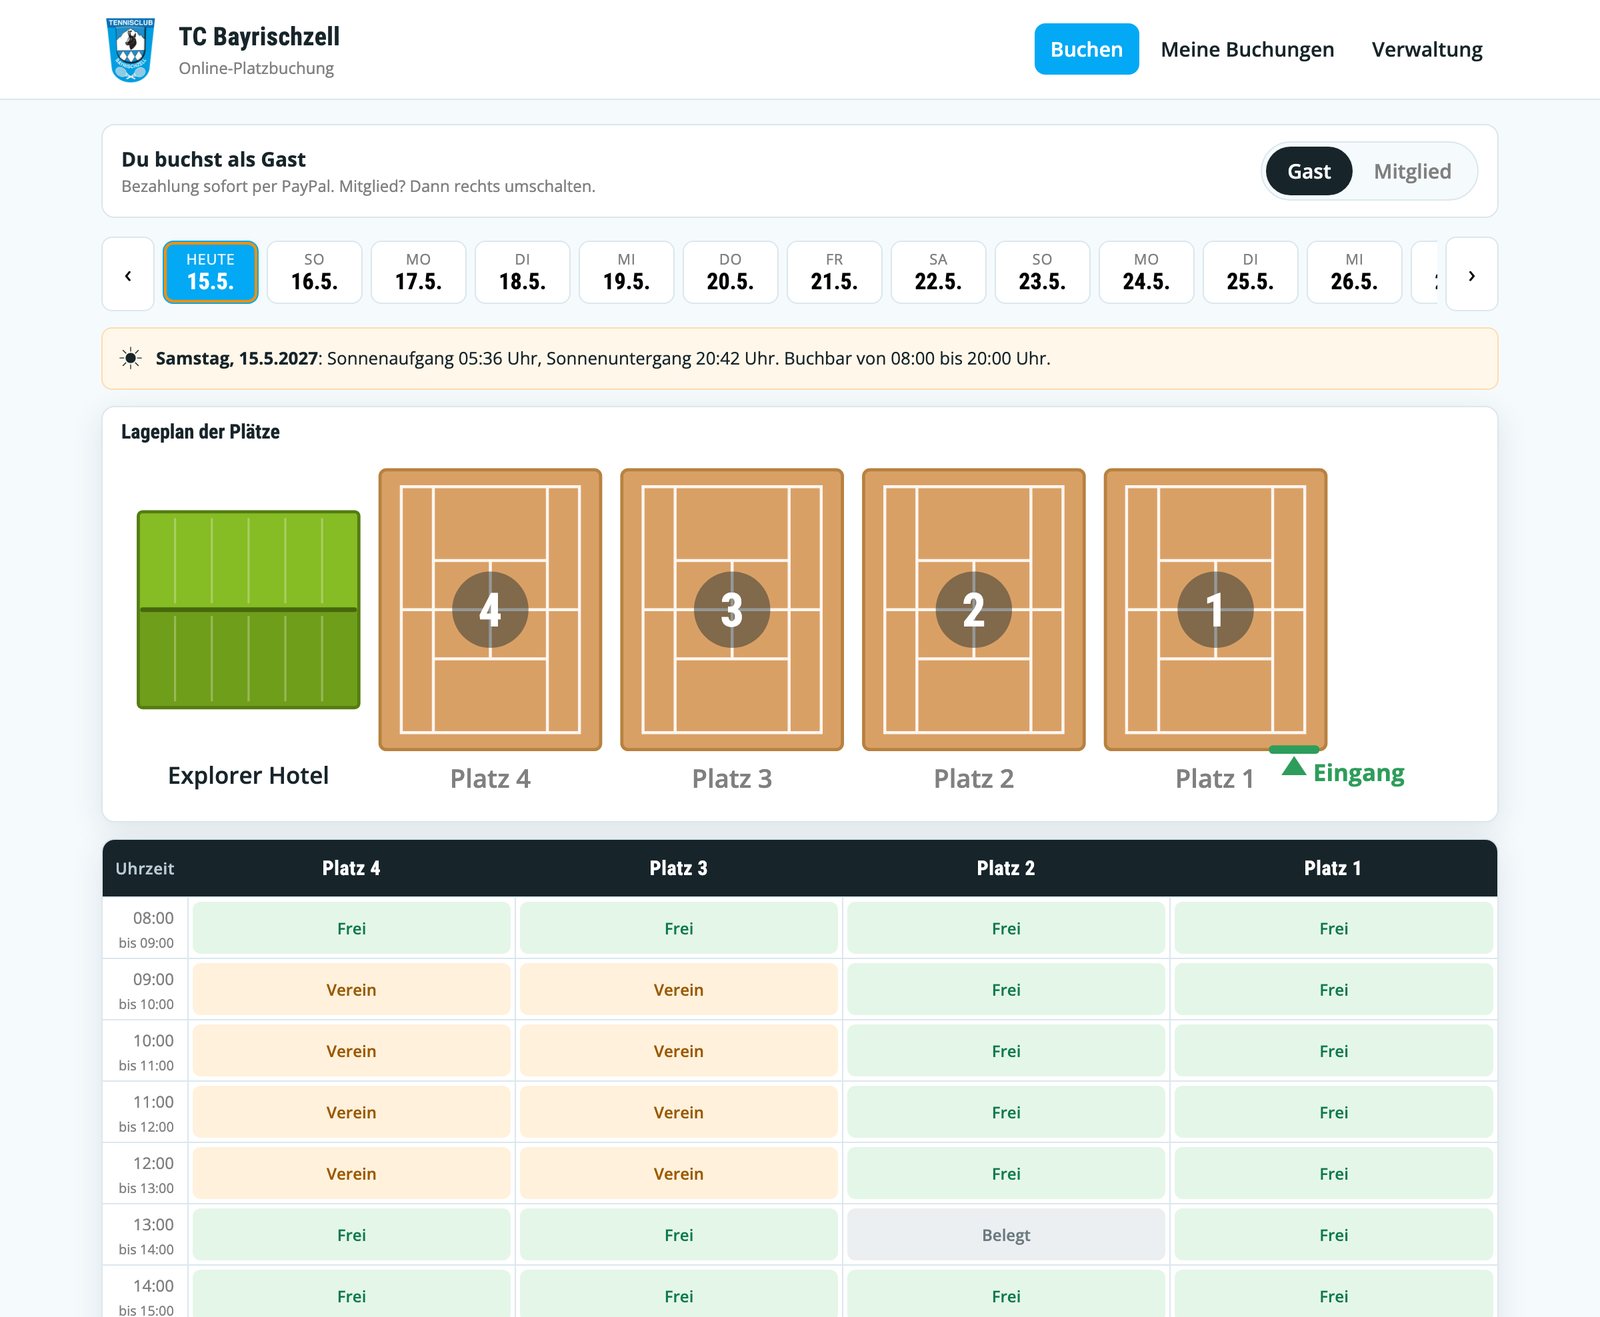Book free 13:00 slot on Platz 3
This screenshot has height=1317, width=1600.
(678, 1235)
